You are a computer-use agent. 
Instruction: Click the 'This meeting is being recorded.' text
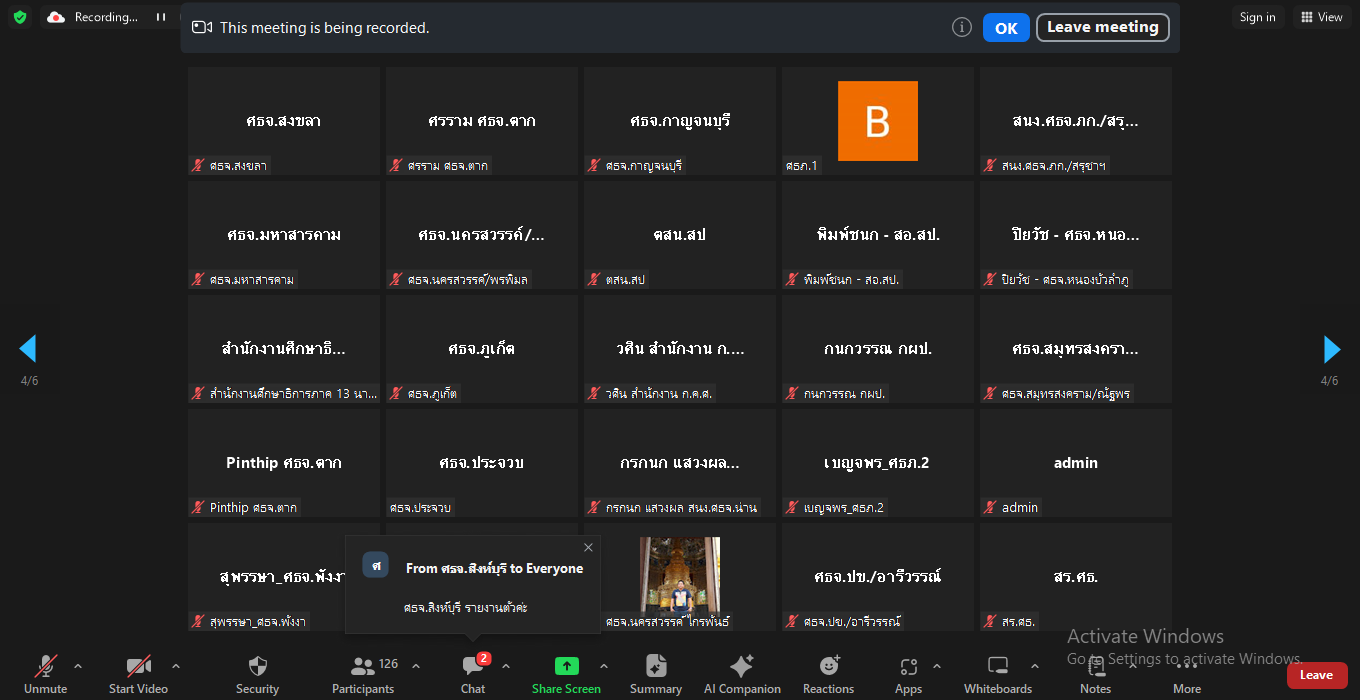click(325, 28)
